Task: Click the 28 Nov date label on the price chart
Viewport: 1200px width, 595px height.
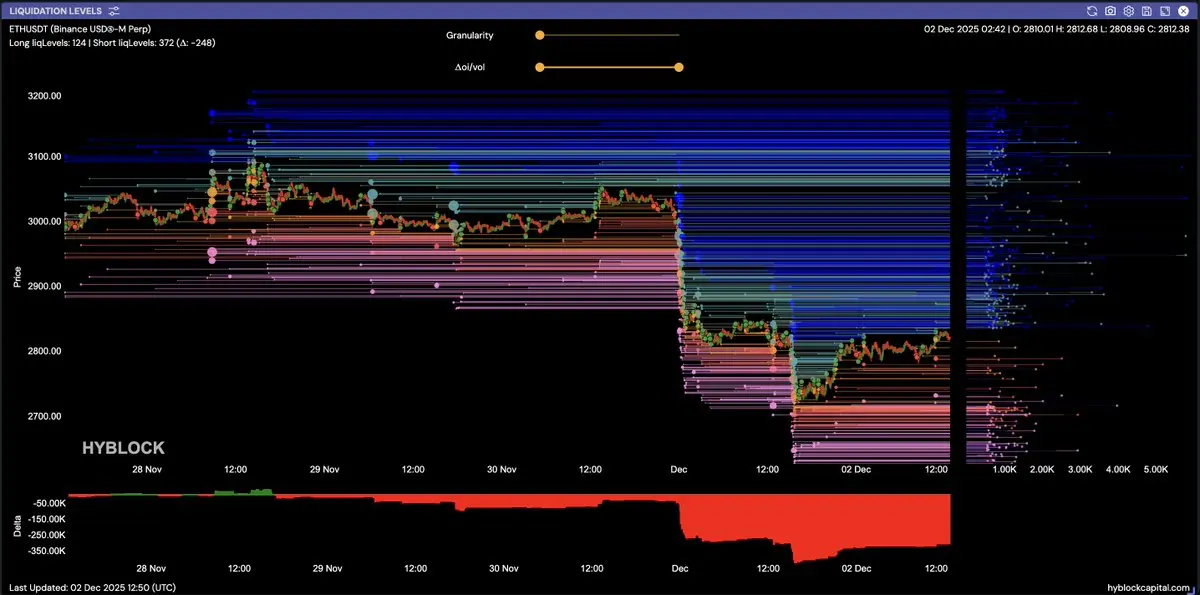Action: pos(147,469)
